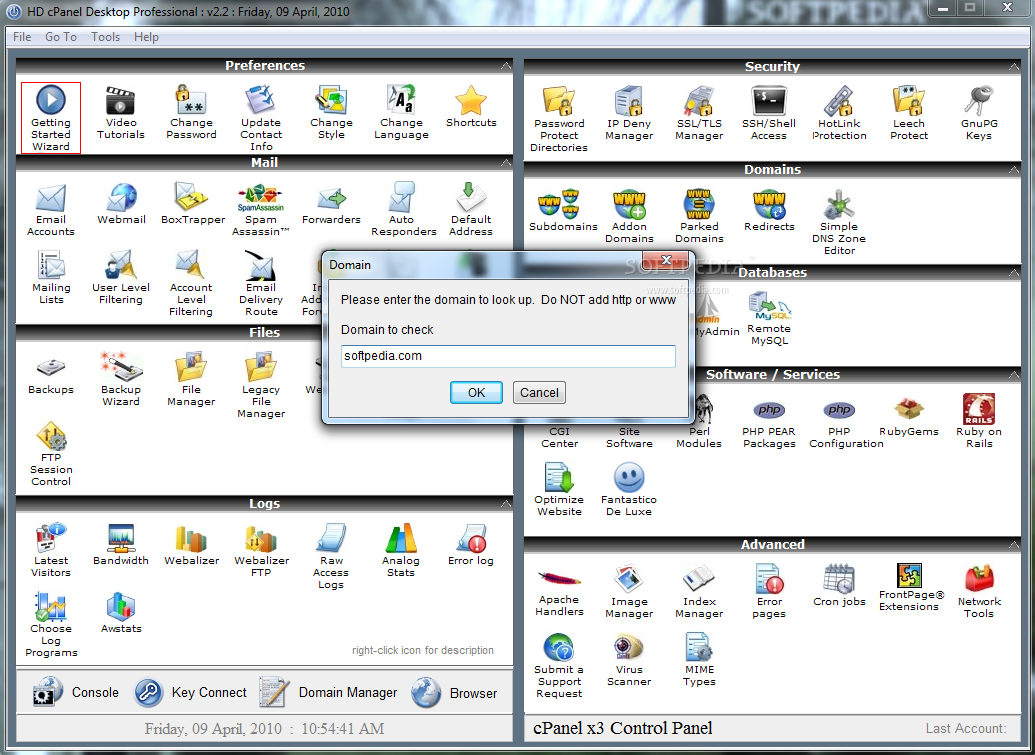Collapse the Domains section
The image size is (1035, 755).
pos(1013,170)
